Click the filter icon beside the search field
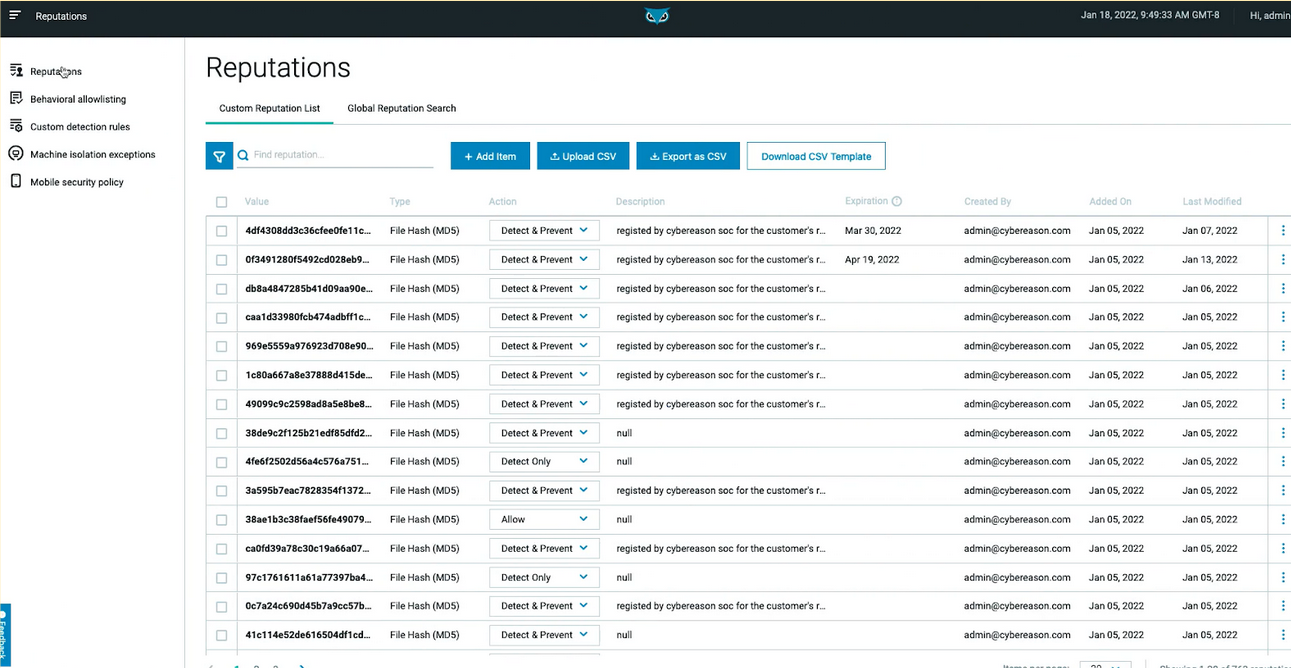1291x668 pixels. 219,155
